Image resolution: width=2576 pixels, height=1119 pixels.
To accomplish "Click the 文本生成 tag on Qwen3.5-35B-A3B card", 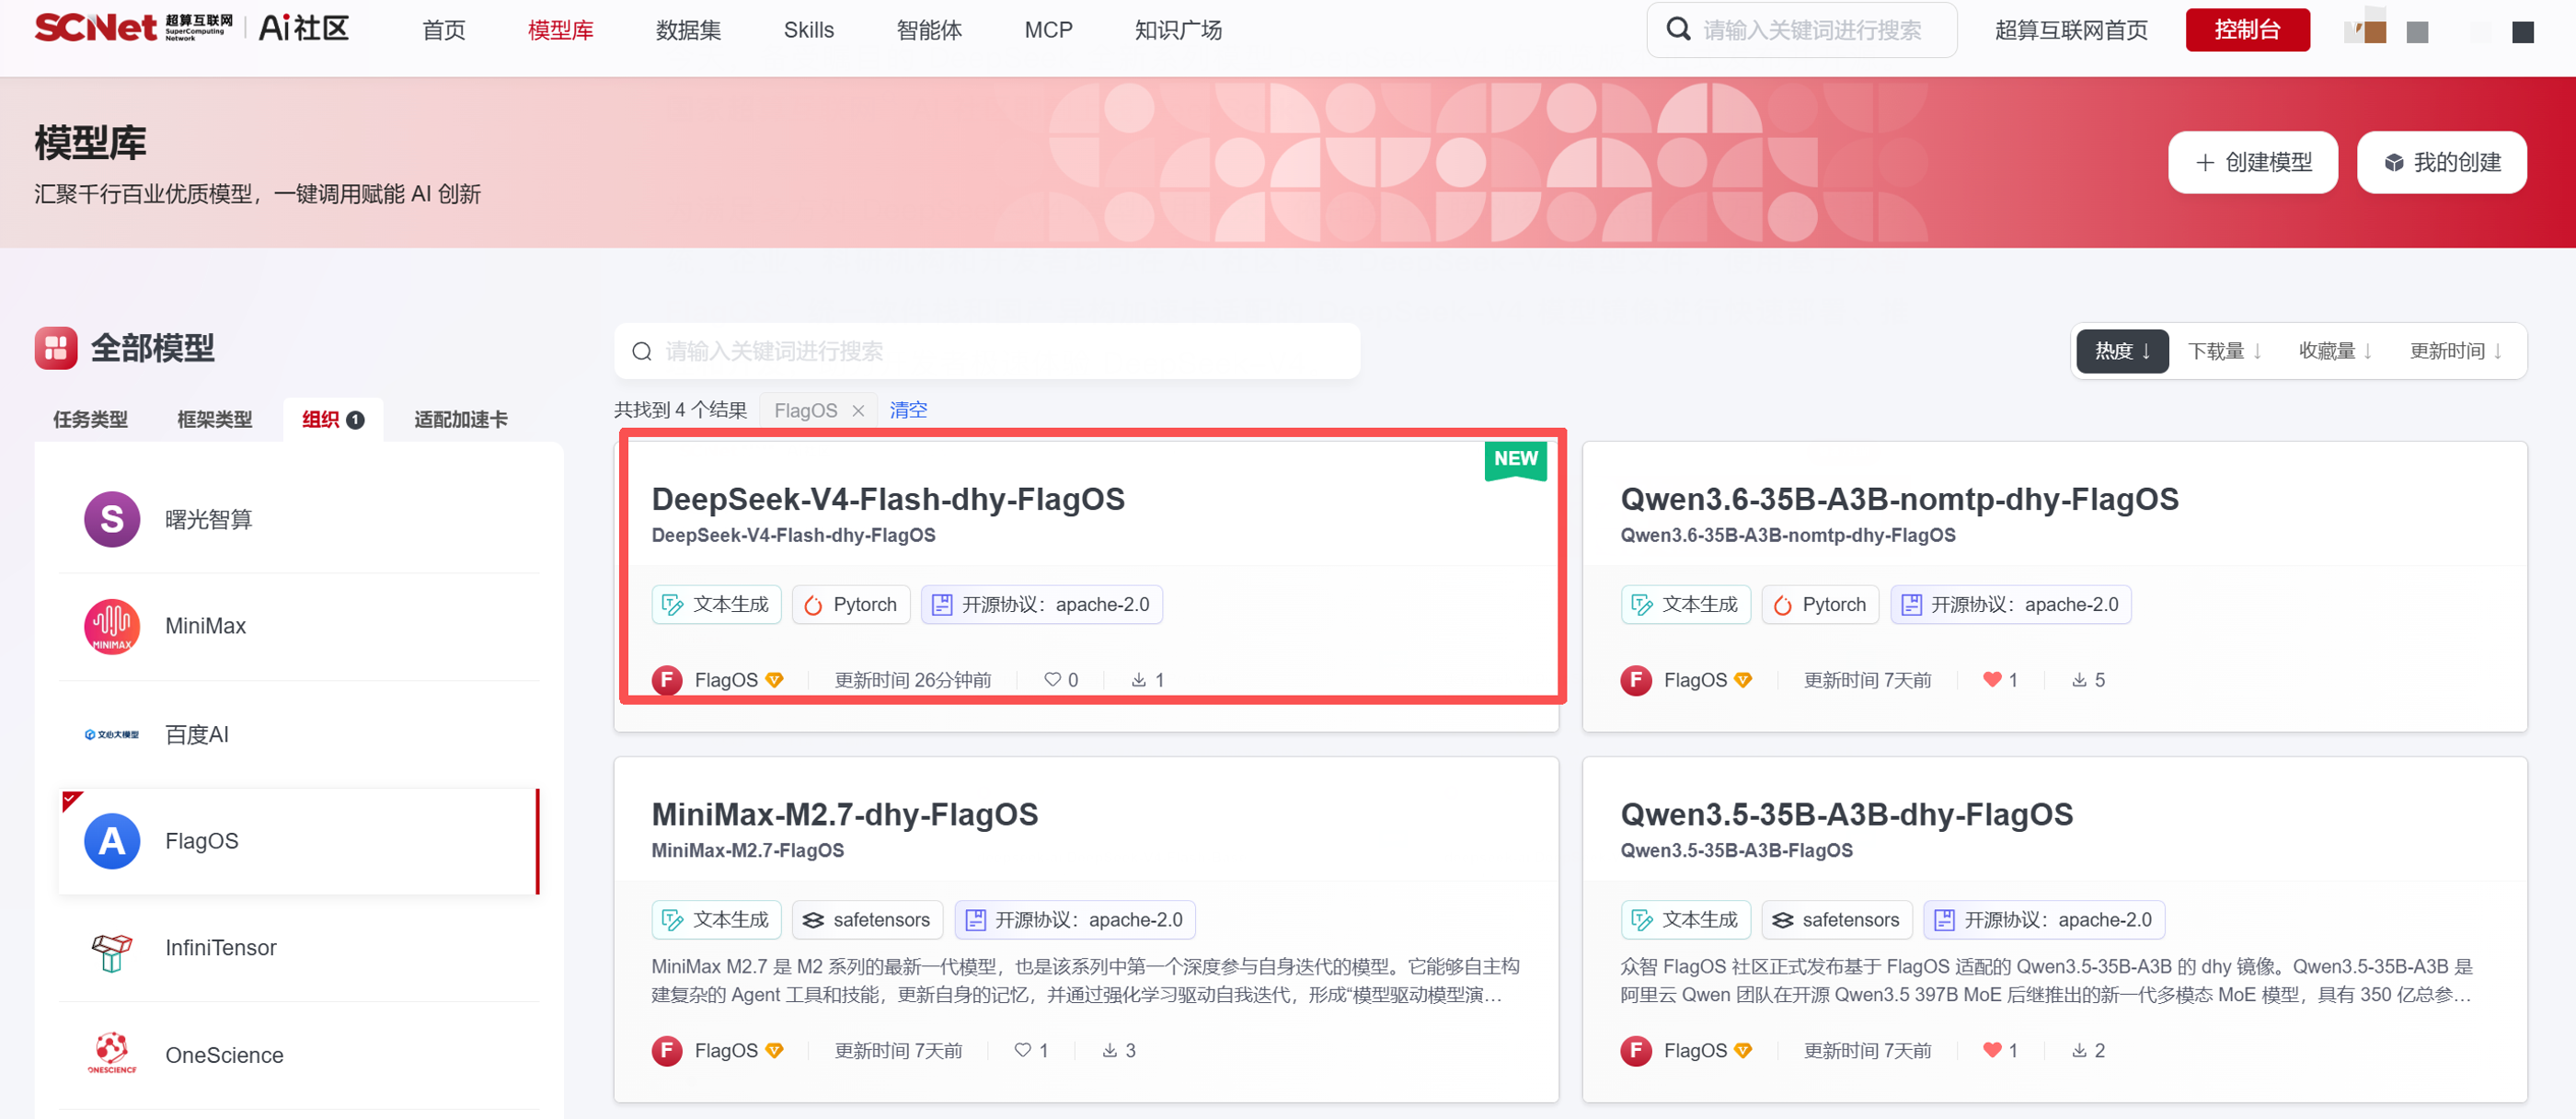I will tap(1686, 920).
